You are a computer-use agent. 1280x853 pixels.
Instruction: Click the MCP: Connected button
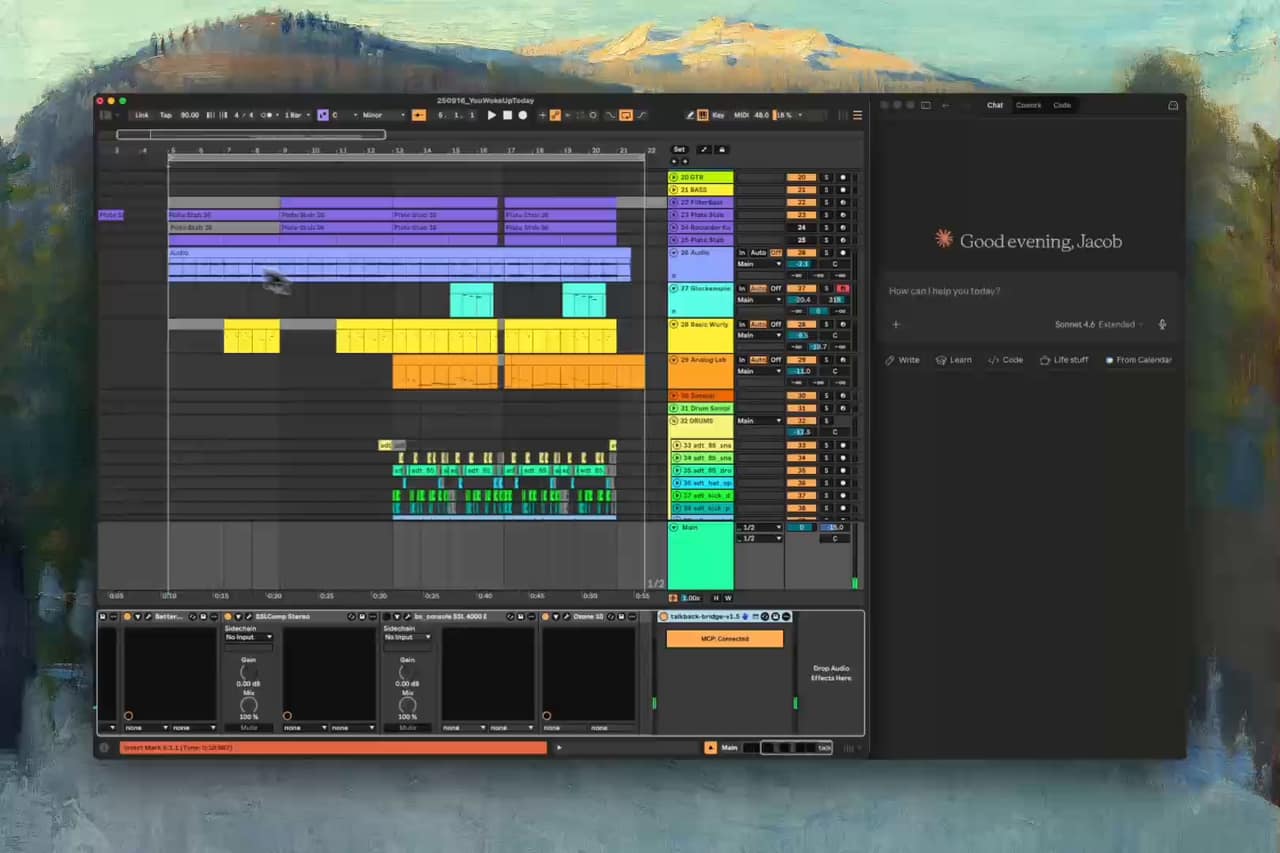coord(724,638)
